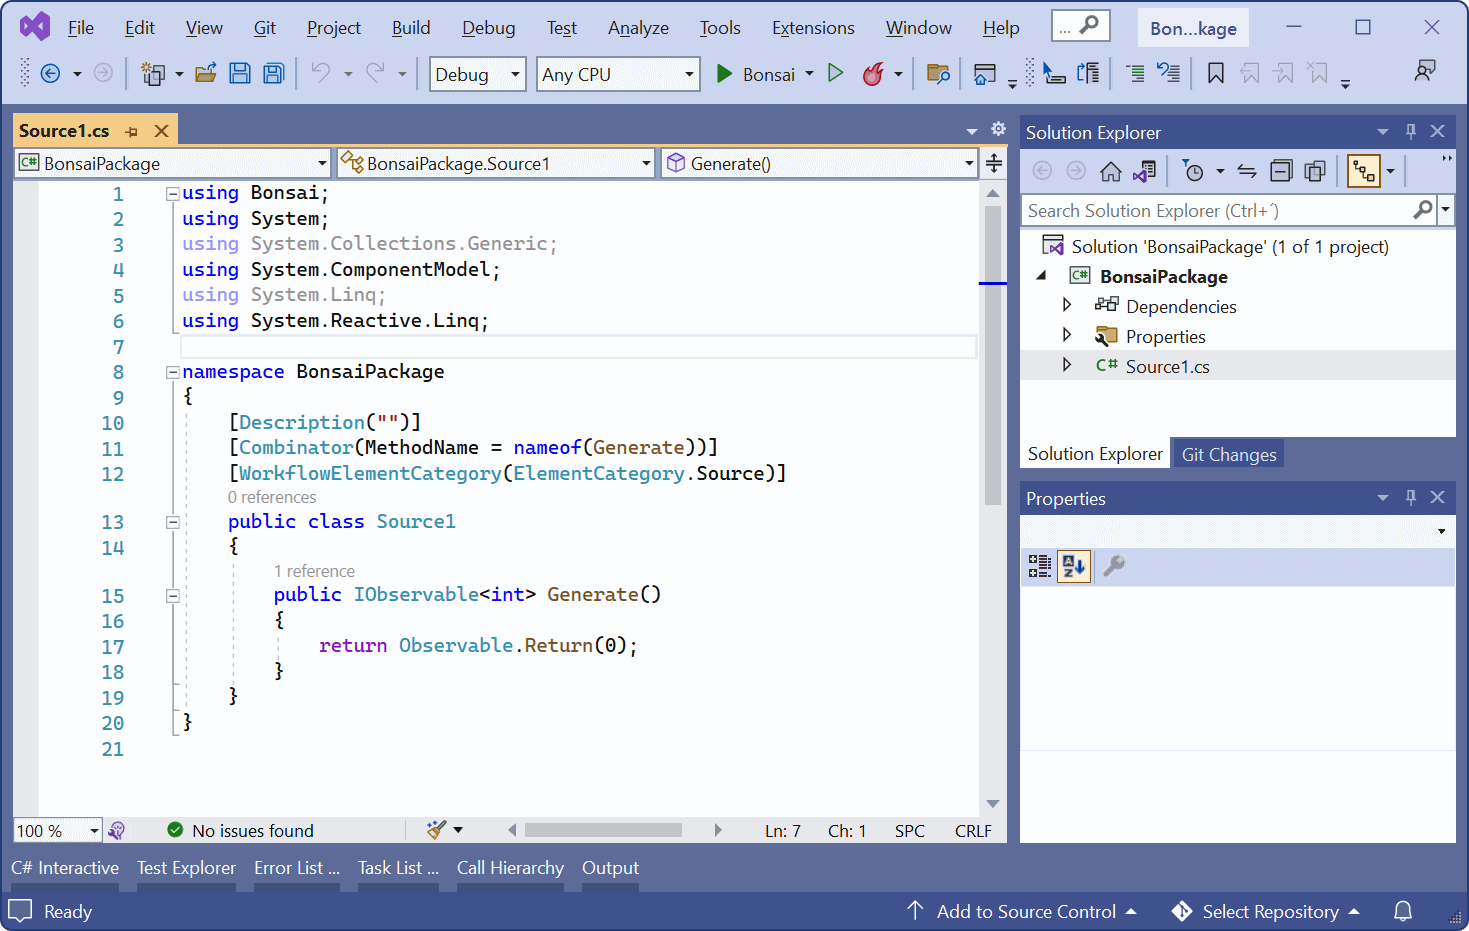Image resolution: width=1469 pixels, height=931 pixels.
Task: Click the Visual Studio search box icon
Action: (1081, 26)
